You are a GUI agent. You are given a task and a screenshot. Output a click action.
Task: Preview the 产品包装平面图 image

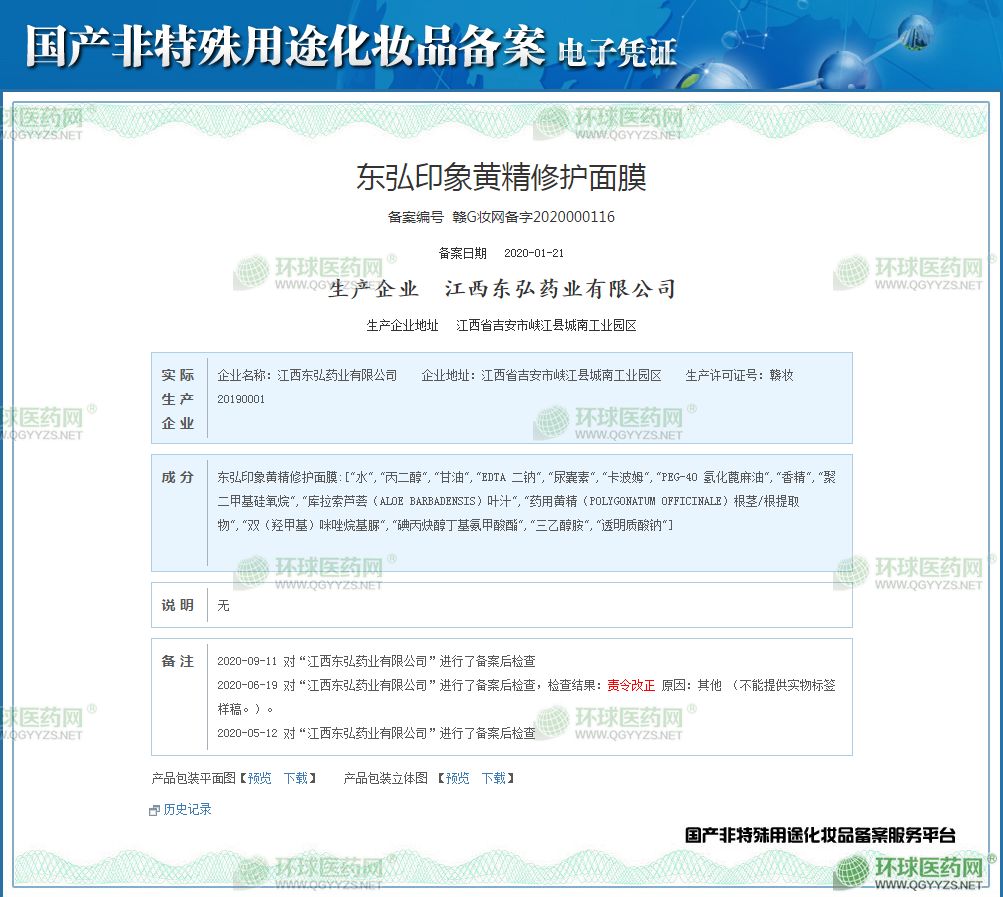tap(259, 778)
